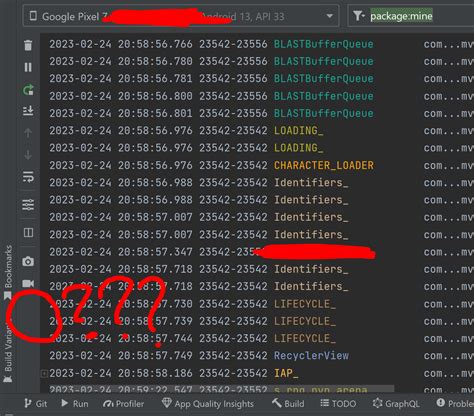474x416 pixels.
Task: Toggle soft-wrap icon in Logcat toolbar
Action: pyautogui.click(x=28, y=177)
